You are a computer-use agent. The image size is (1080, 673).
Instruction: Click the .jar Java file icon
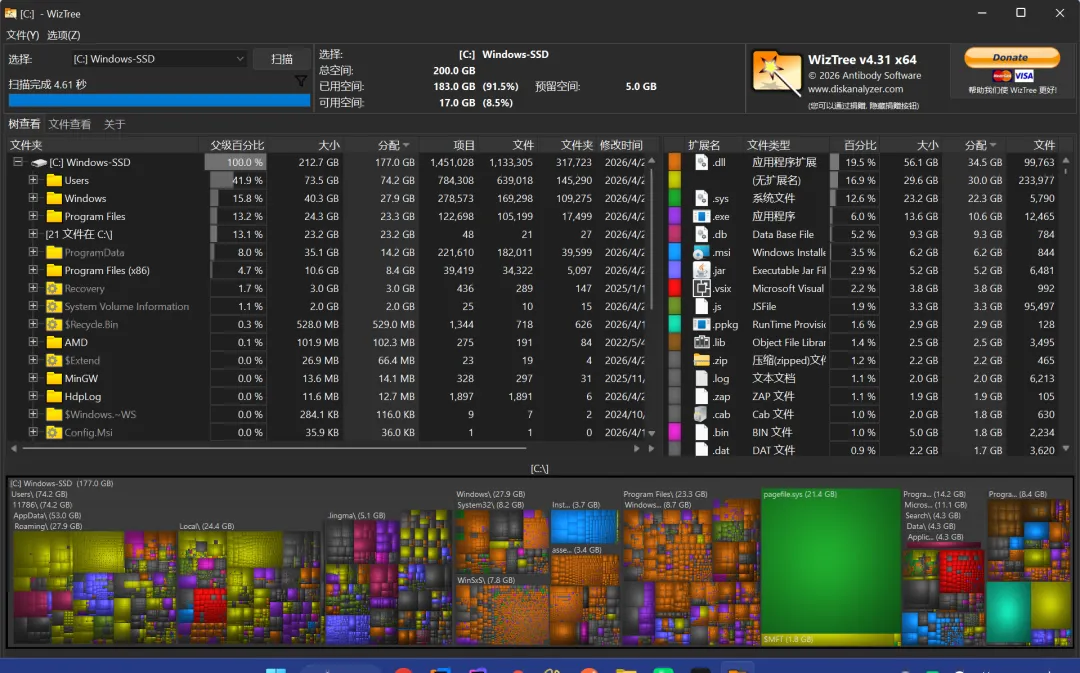[701, 271]
